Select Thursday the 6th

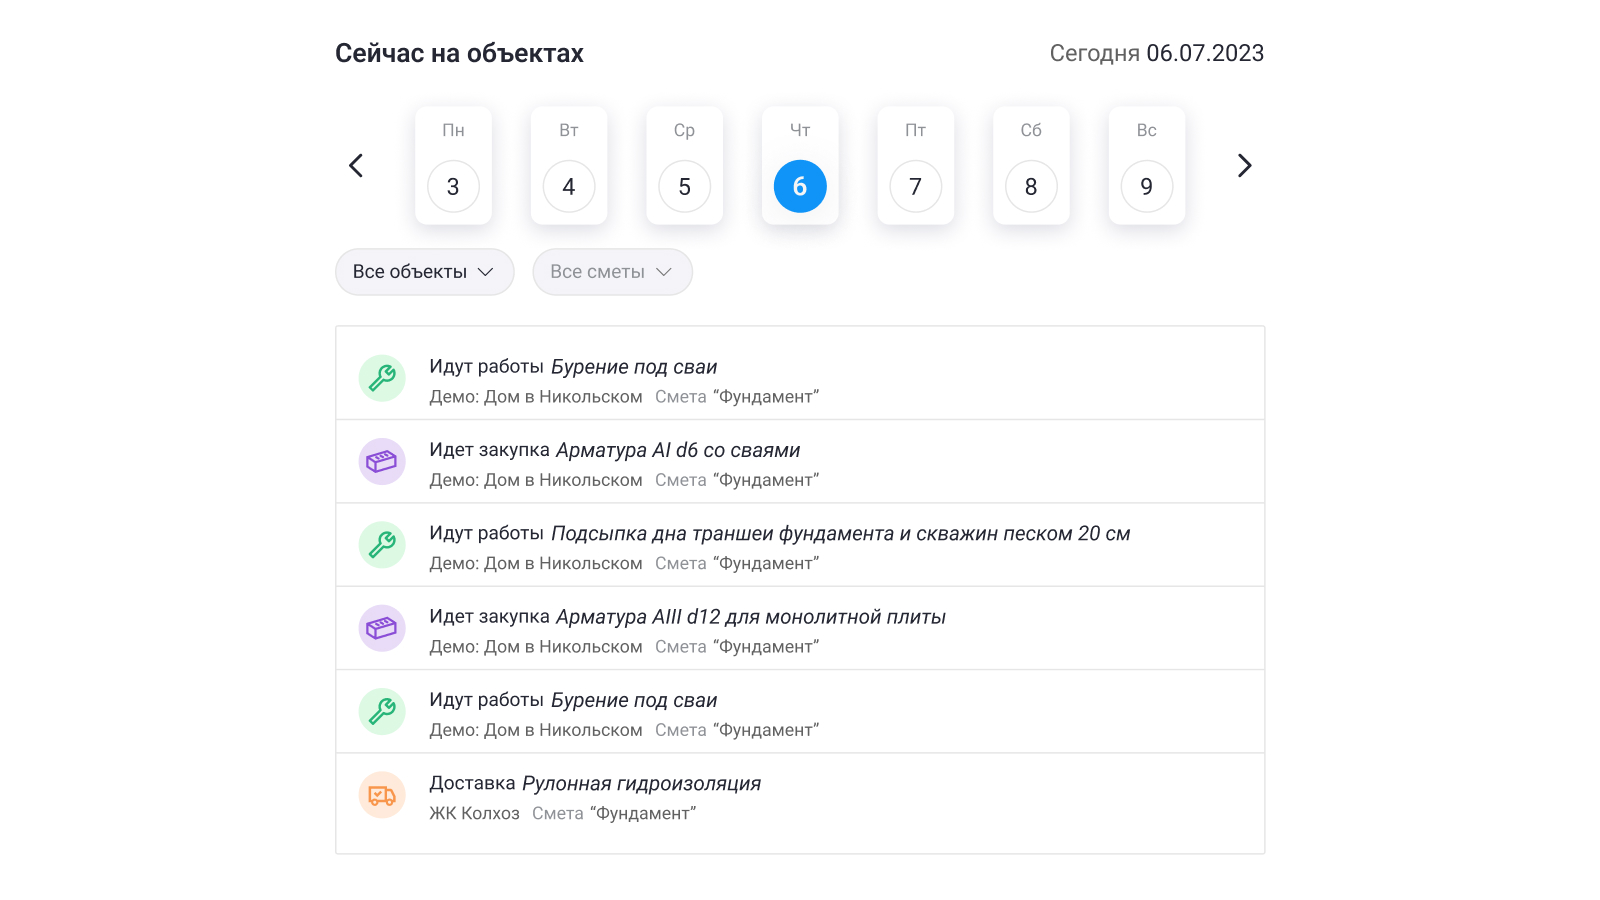pos(800,166)
